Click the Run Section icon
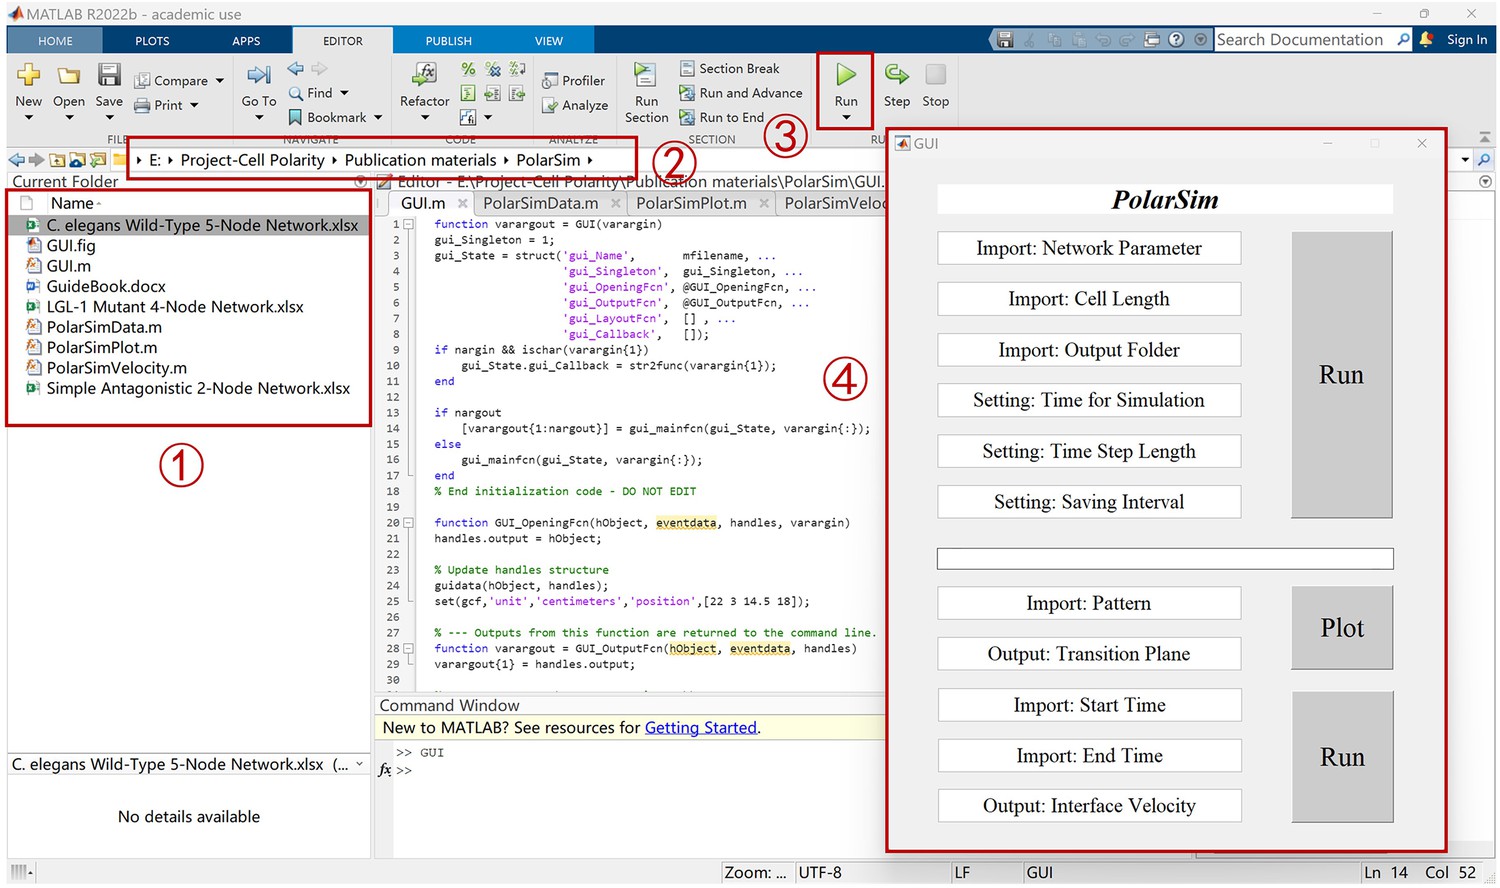 pyautogui.click(x=646, y=75)
